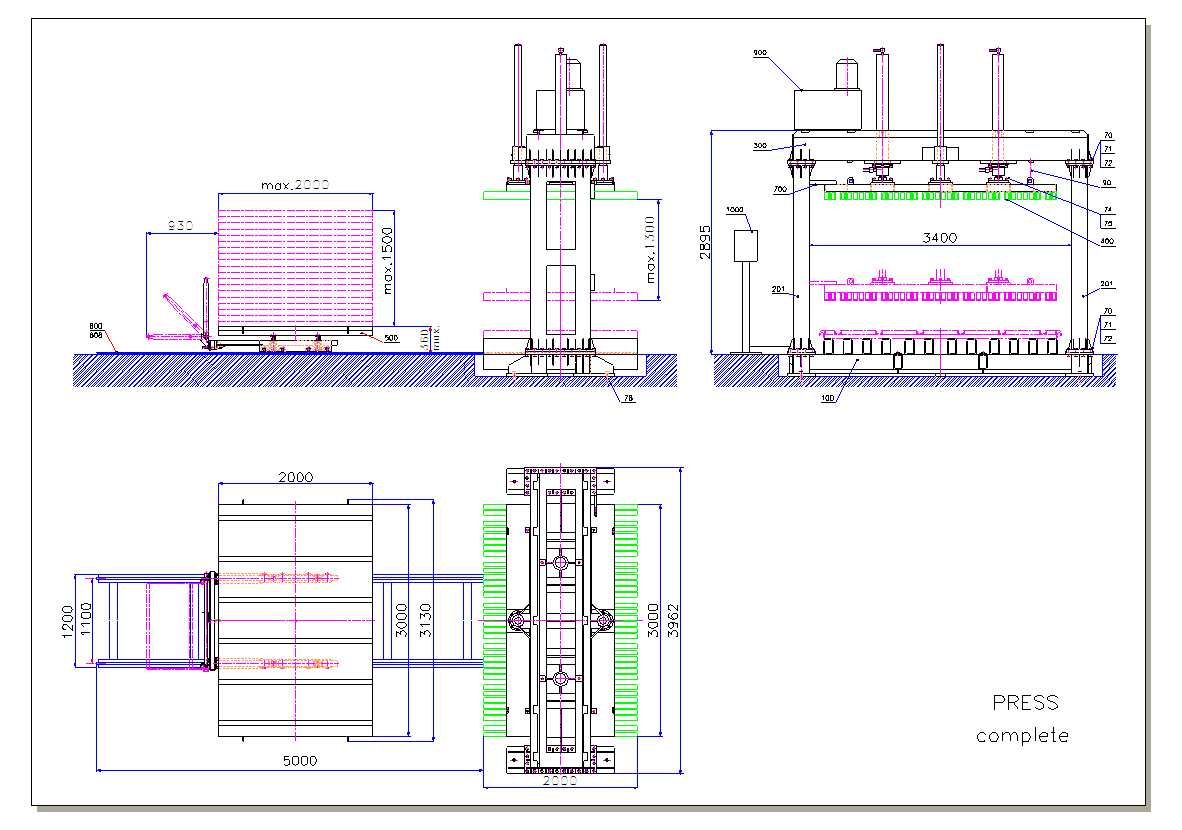Select the 1200 dimension at left edge
This screenshot has width=1182, height=830.
(68, 620)
